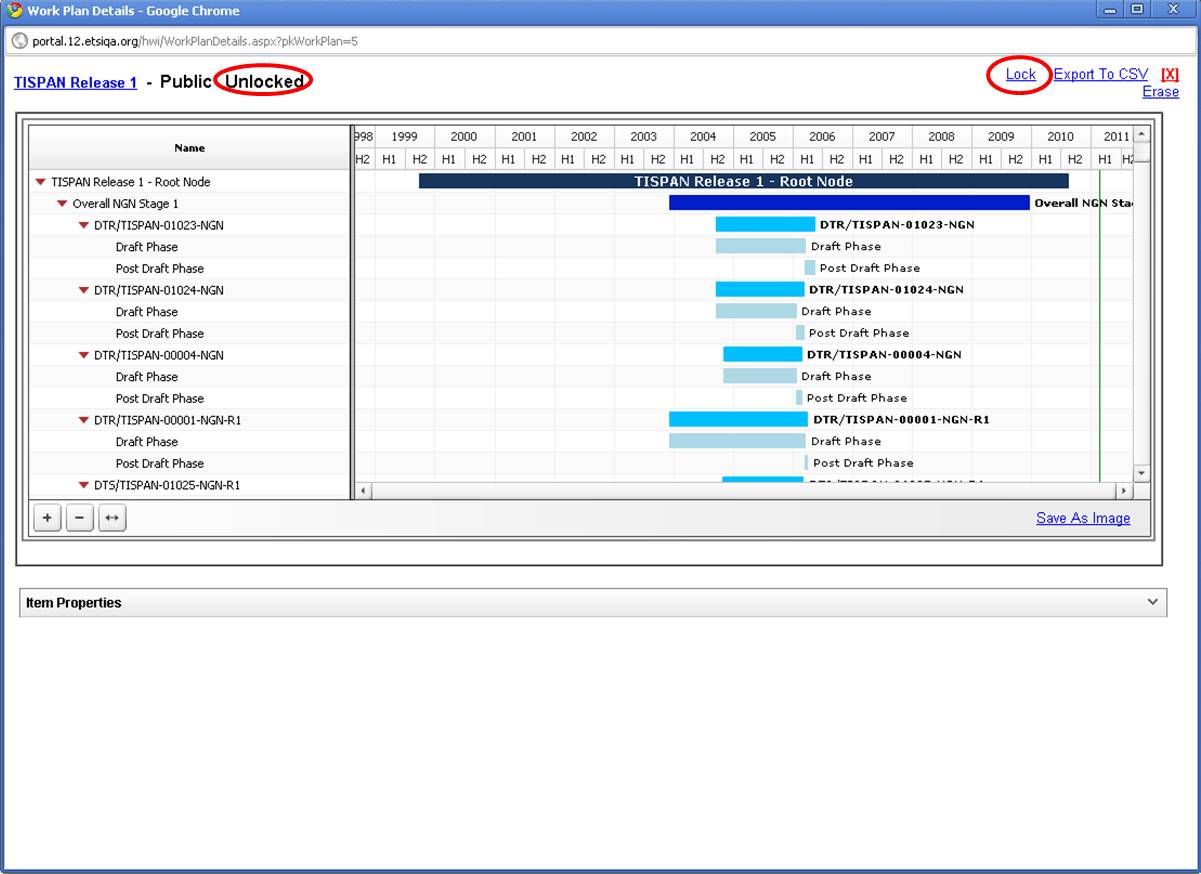Select Draft Phase row under DTR/TISPAN-01024-NGN
The image size is (1201, 874).
[x=190, y=312]
